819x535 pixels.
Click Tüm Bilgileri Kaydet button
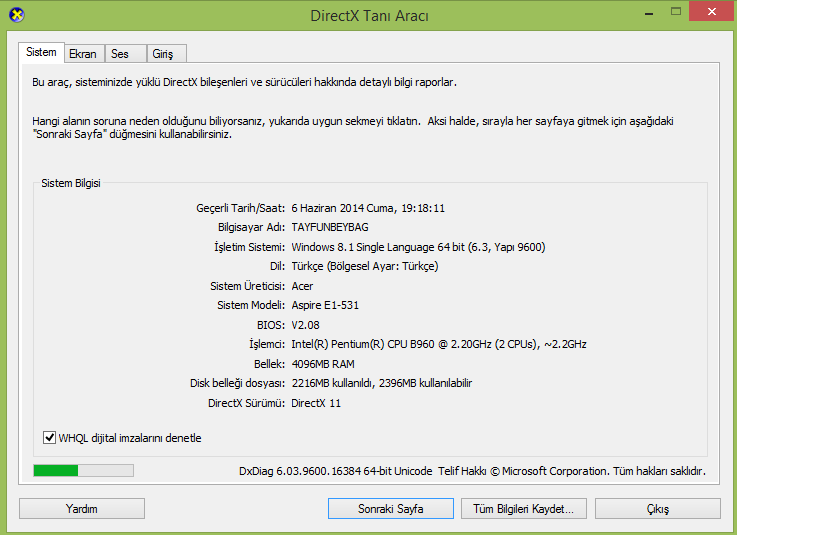pyautogui.click(x=523, y=508)
